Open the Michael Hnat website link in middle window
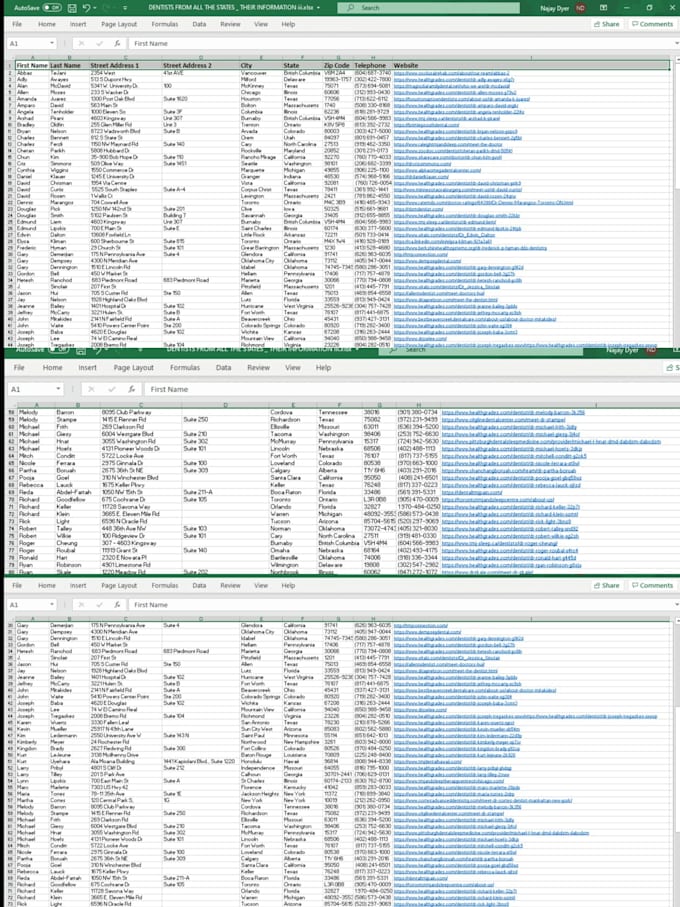 [551, 441]
